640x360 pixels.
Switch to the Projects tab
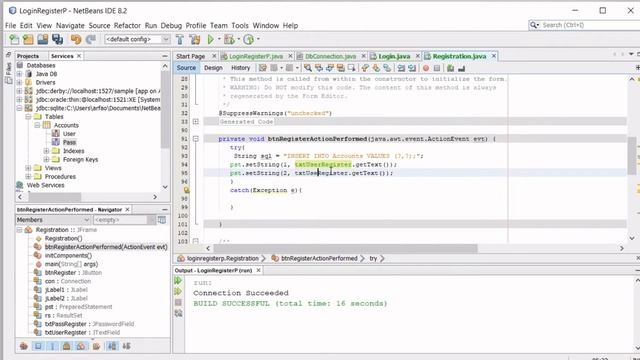click(x=28, y=56)
